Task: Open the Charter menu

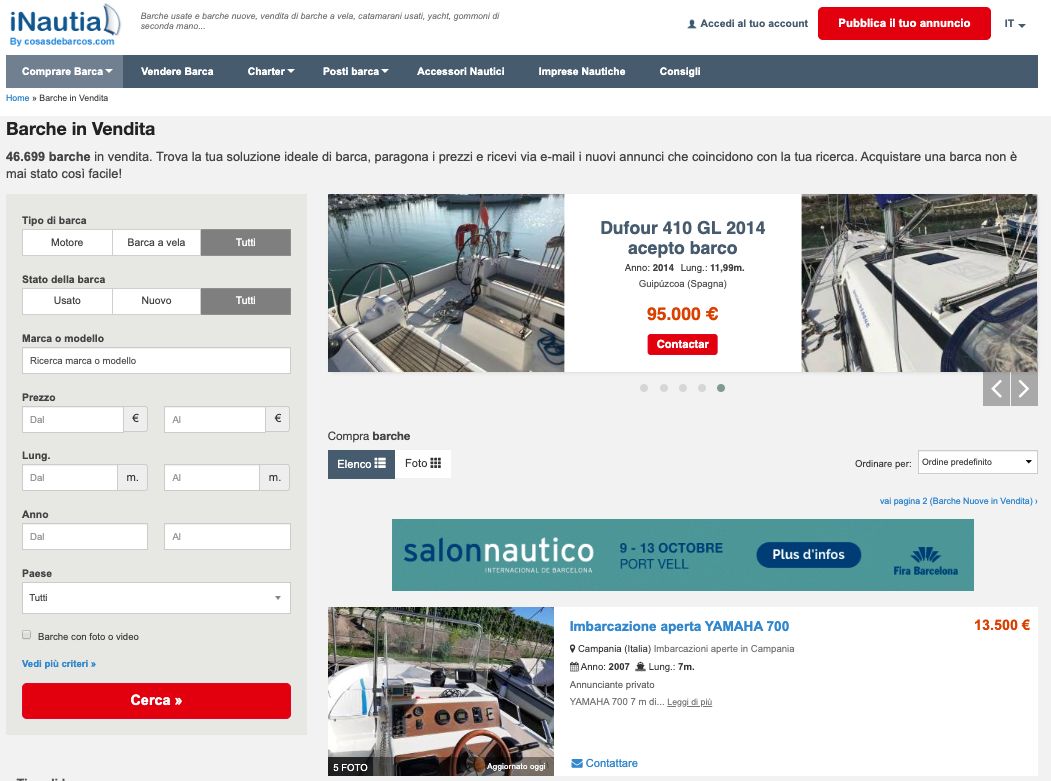Action: click(270, 71)
